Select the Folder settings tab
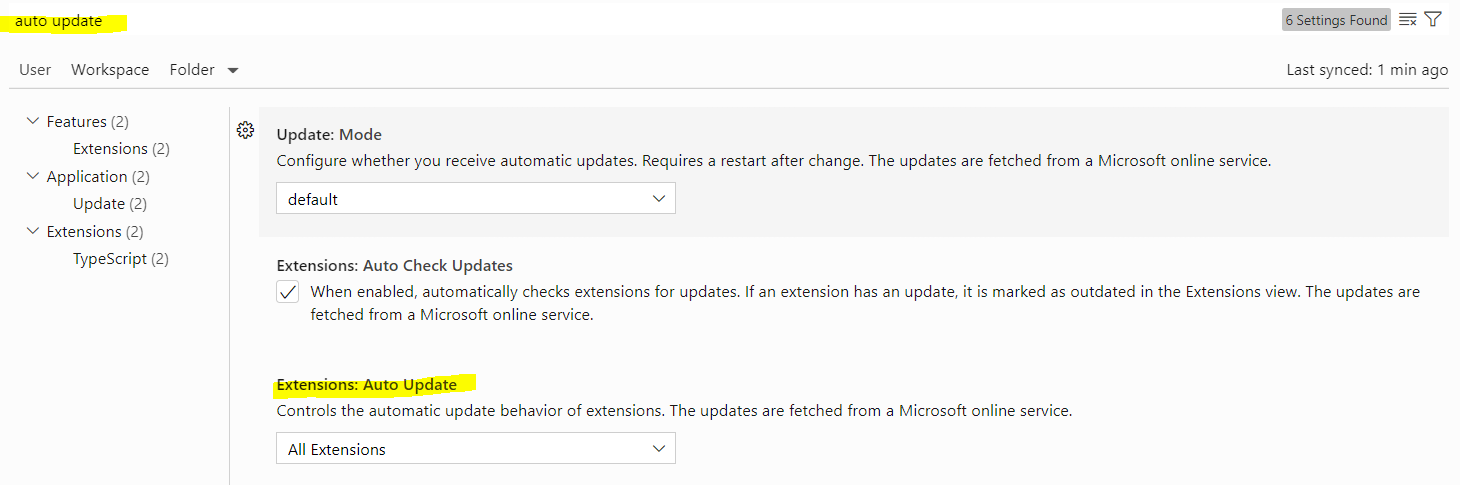This screenshot has height=485, width=1460. pos(192,70)
